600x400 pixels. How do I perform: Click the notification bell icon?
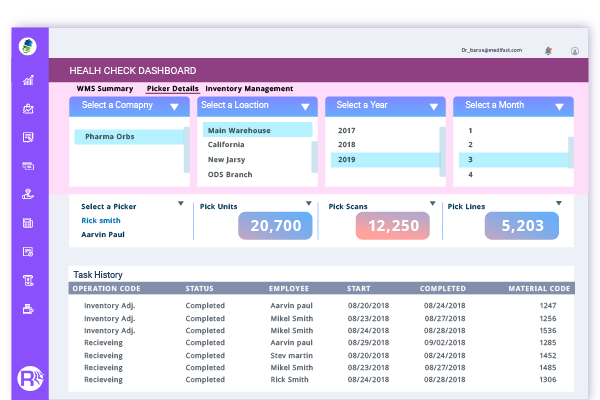pyautogui.click(x=547, y=49)
